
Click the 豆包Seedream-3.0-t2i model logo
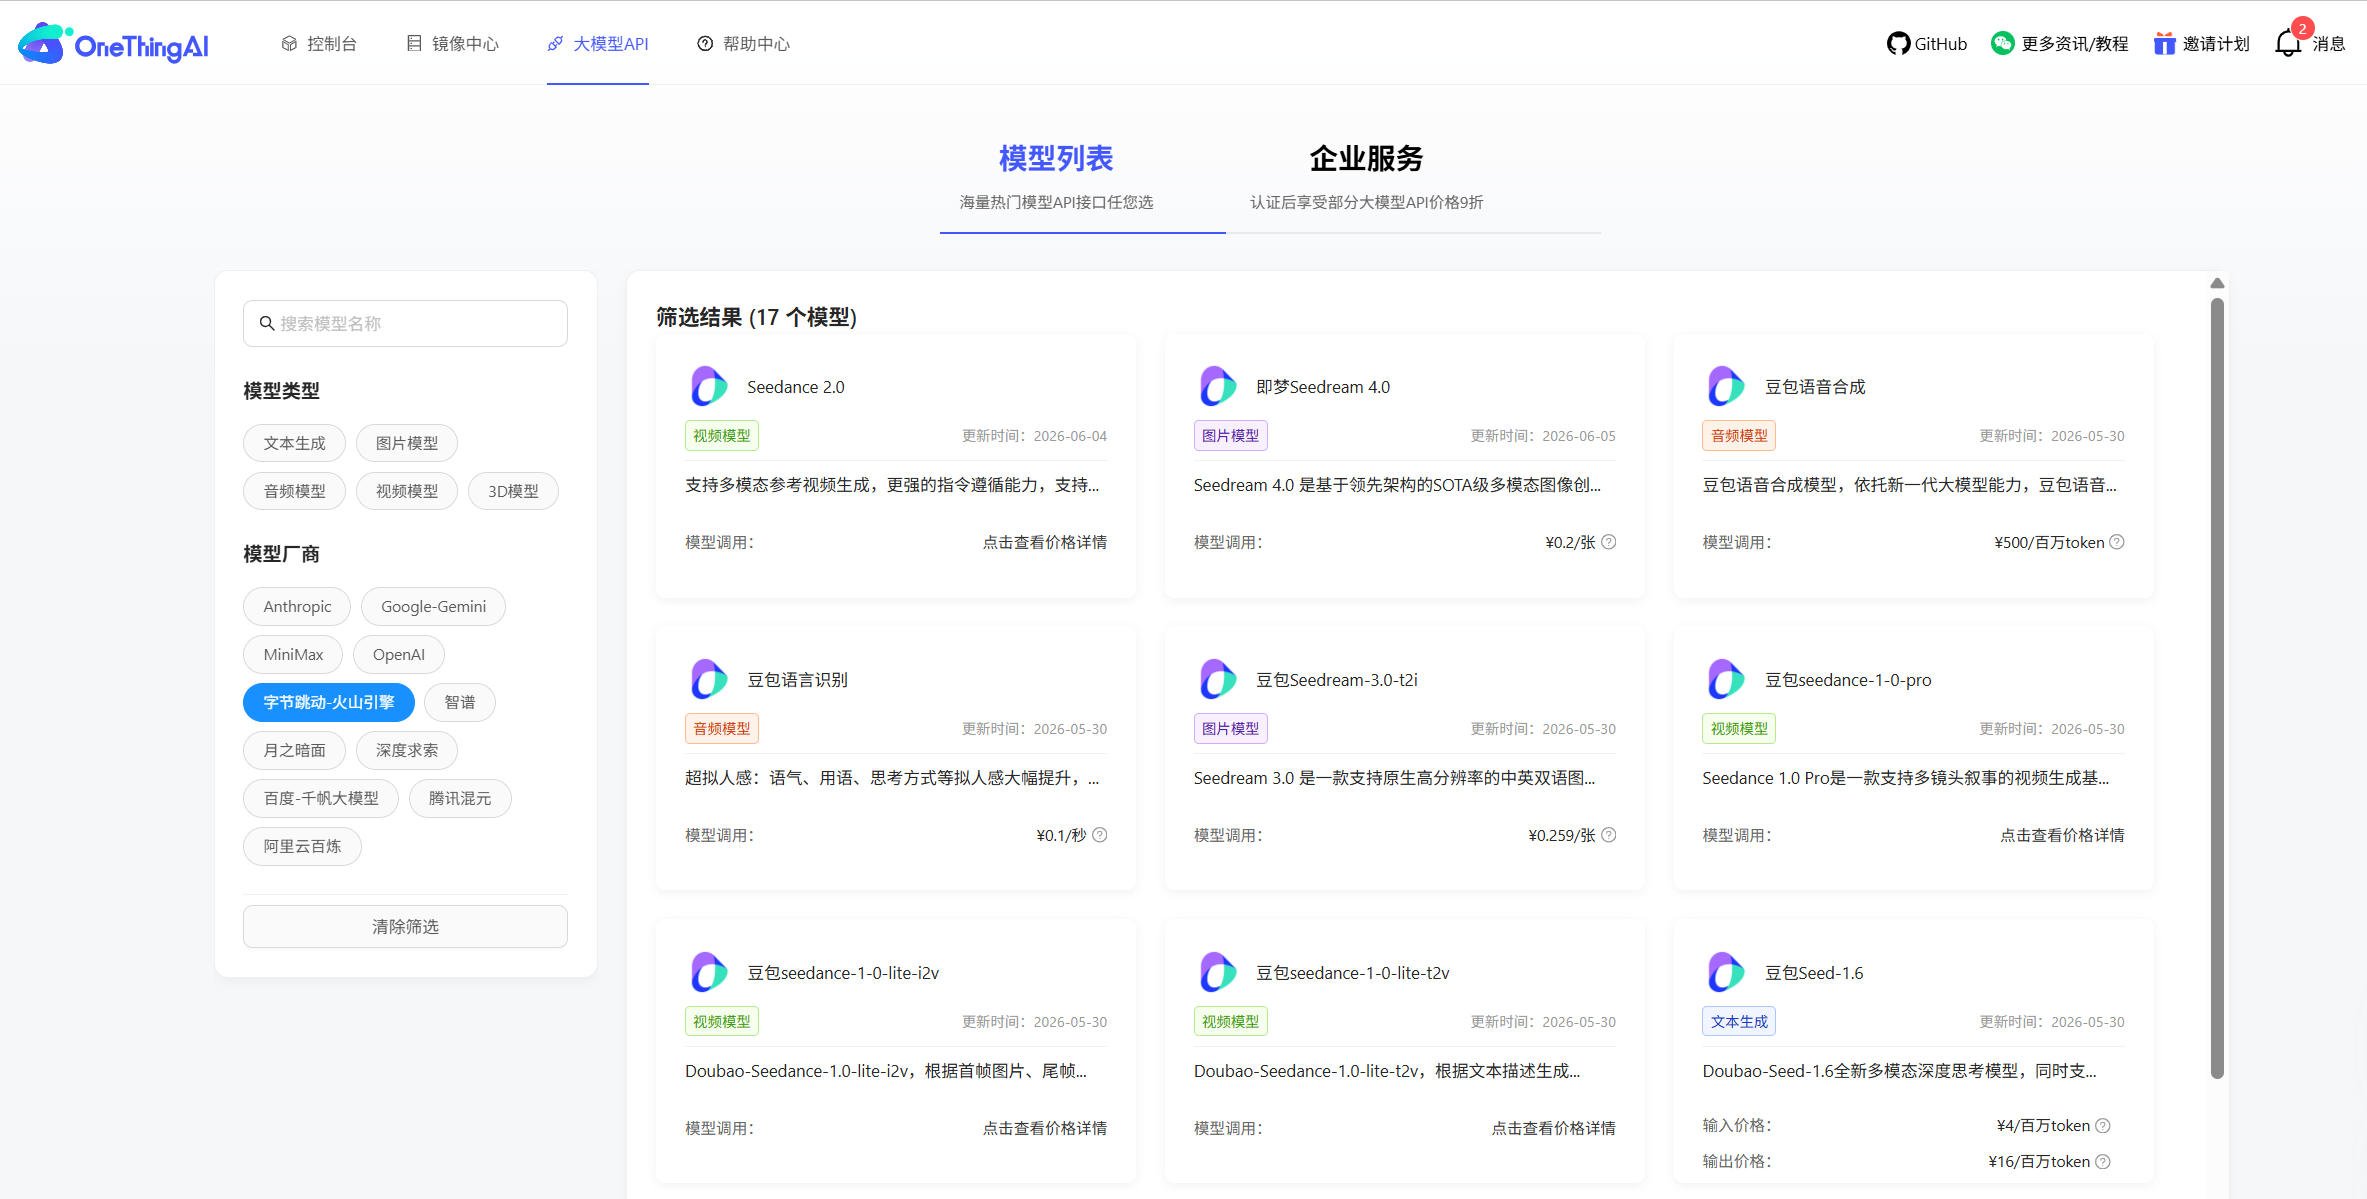pyautogui.click(x=1218, y=680)
